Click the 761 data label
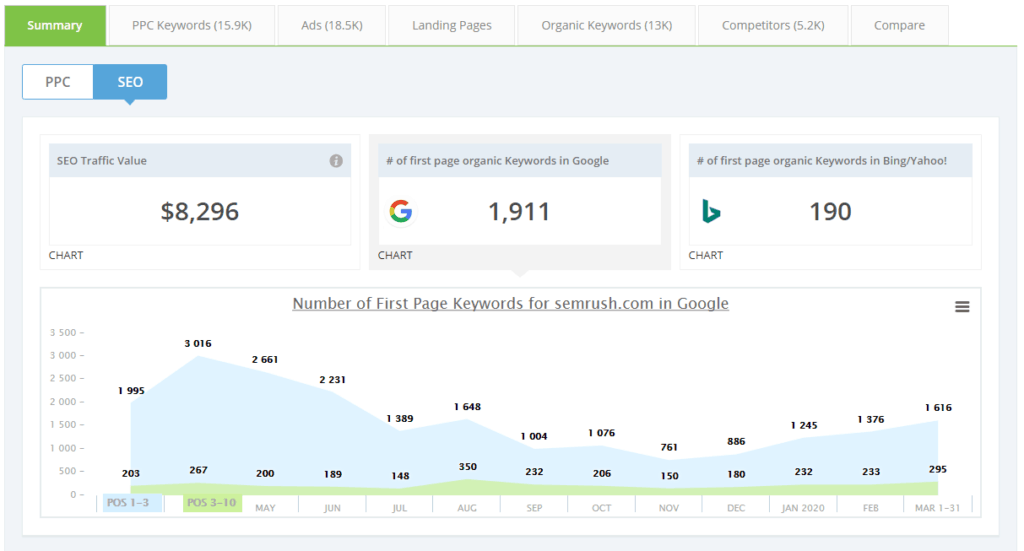The width and height of the screenshot is (1024, 551). tap(669, 447)
